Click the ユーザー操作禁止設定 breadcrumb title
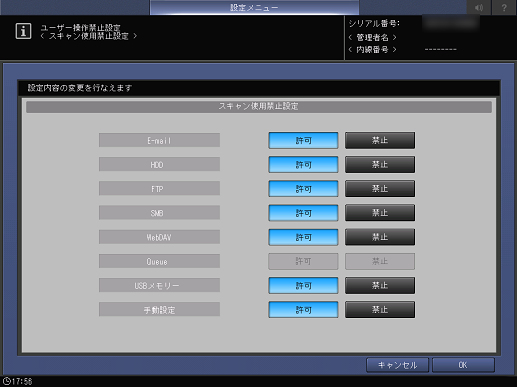 click(80, 28)
